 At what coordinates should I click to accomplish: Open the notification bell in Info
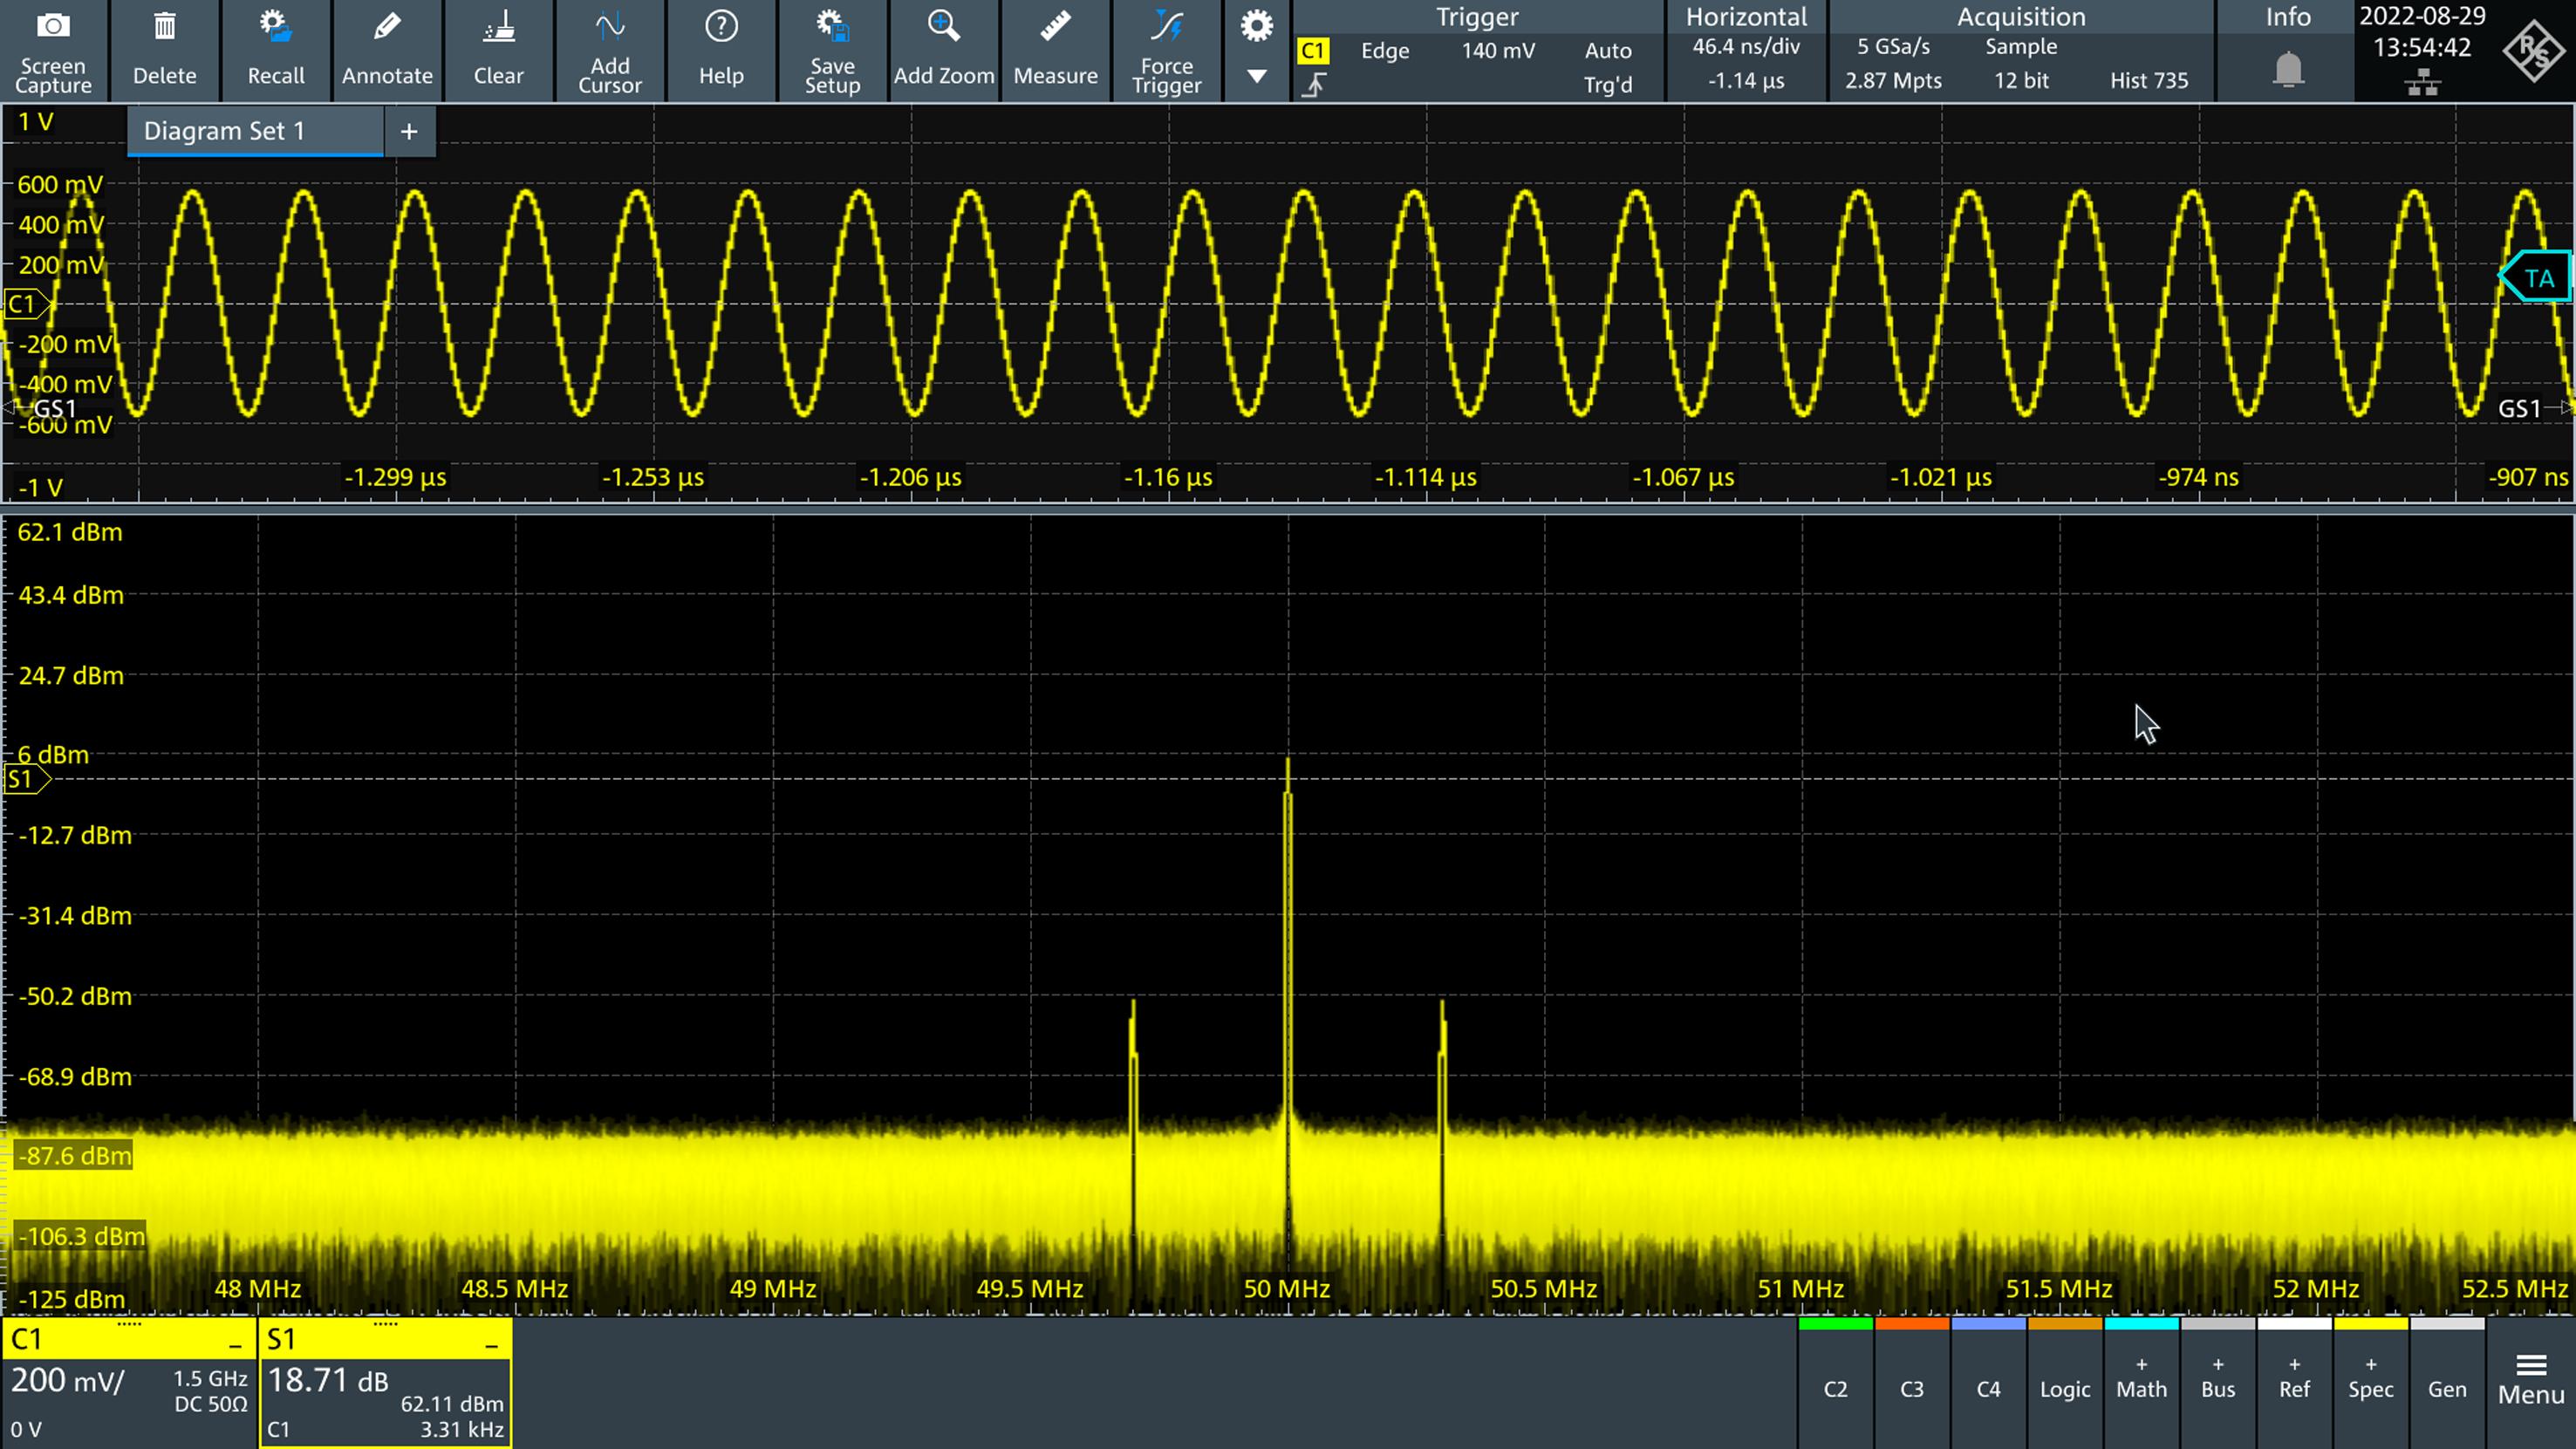pyautogui.click(x=2288, y=70)
